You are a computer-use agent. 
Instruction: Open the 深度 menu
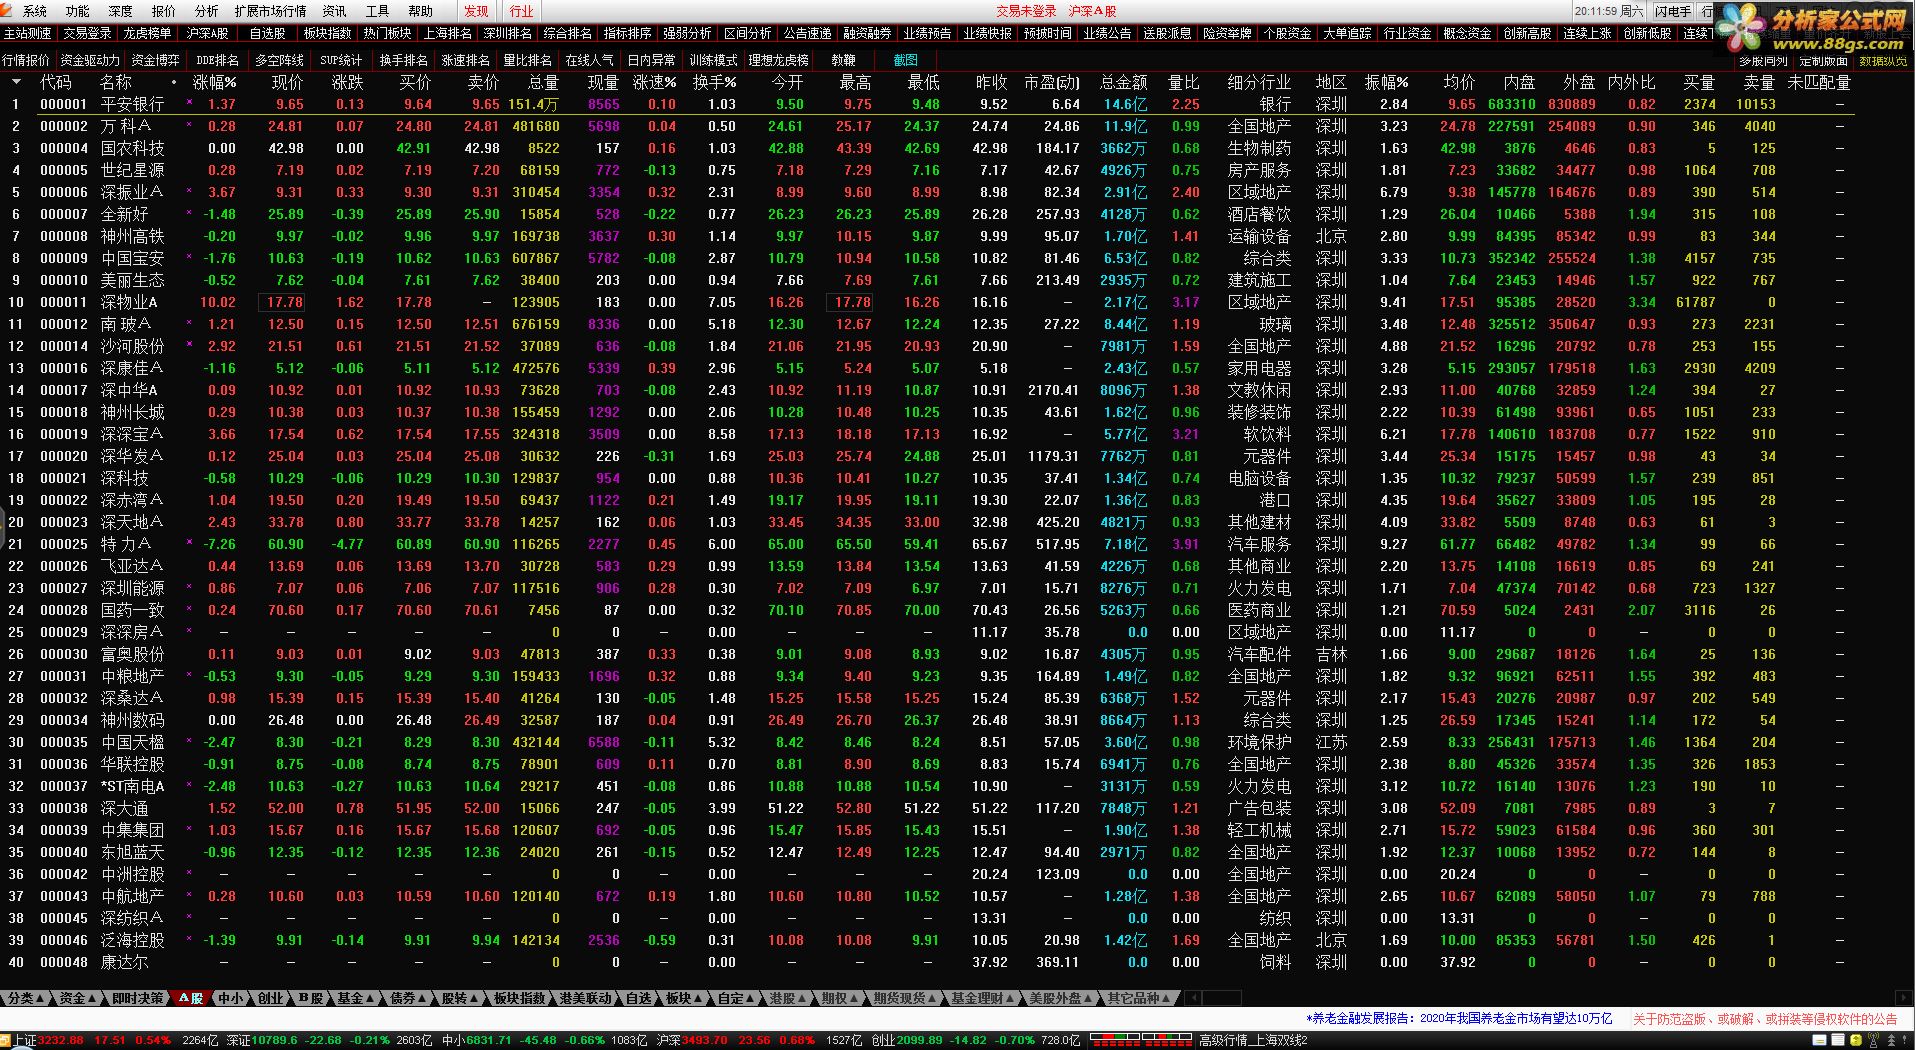click(x=120, y=11)
